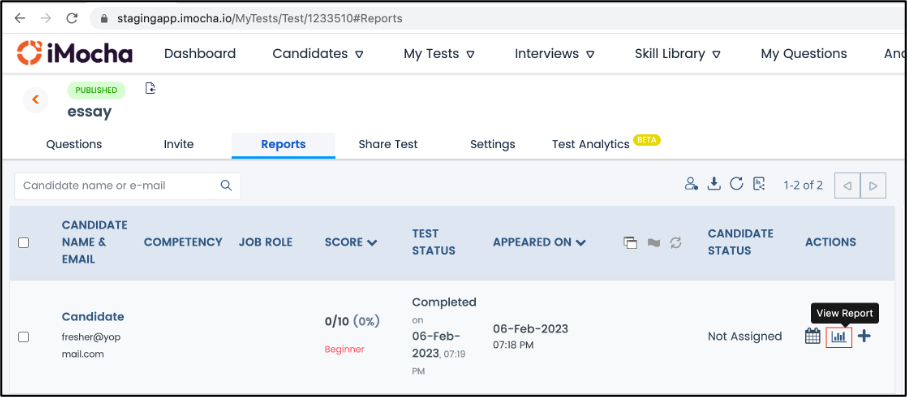The height and width of the screenshot is (398, 908).
Task: Click the lock icon in address bar
Action: [104, 19]
